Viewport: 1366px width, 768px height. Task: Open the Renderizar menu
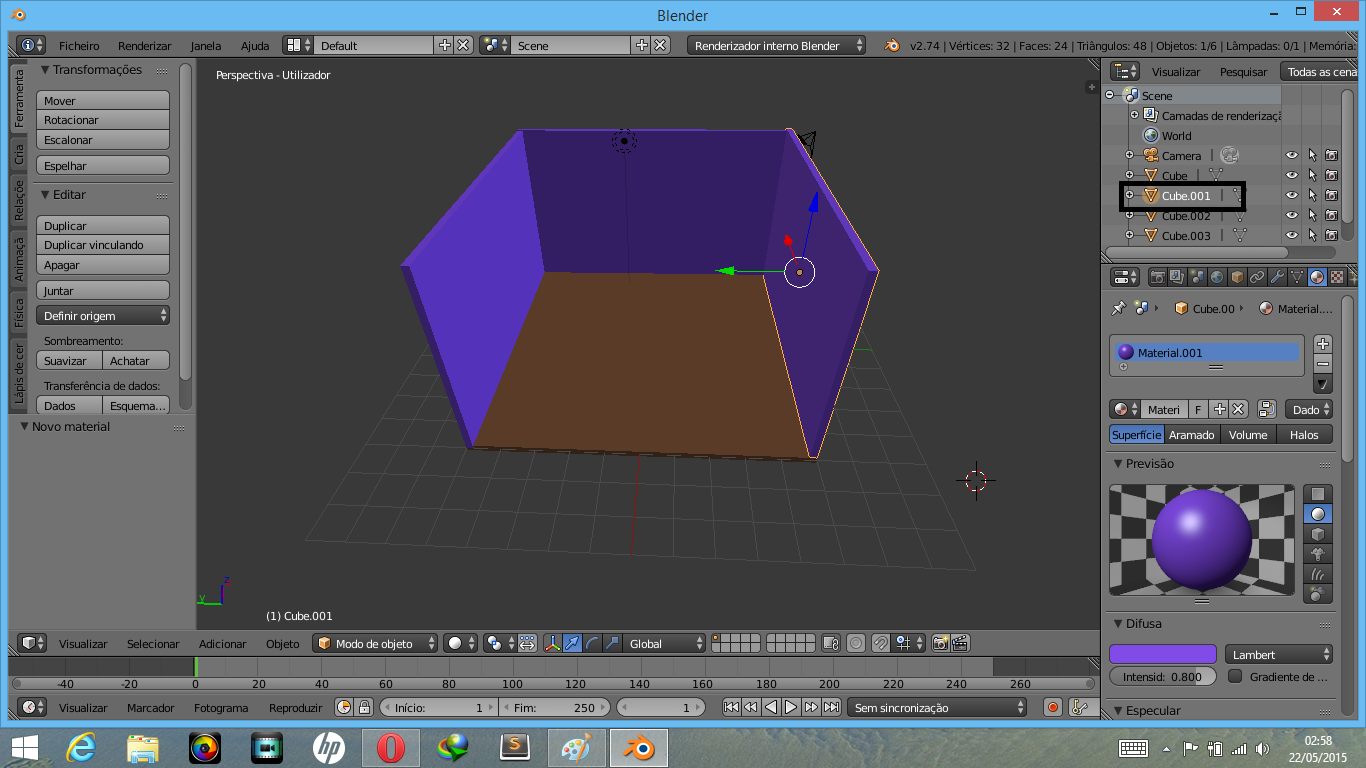pyautogui.click(x=144, y=46)
